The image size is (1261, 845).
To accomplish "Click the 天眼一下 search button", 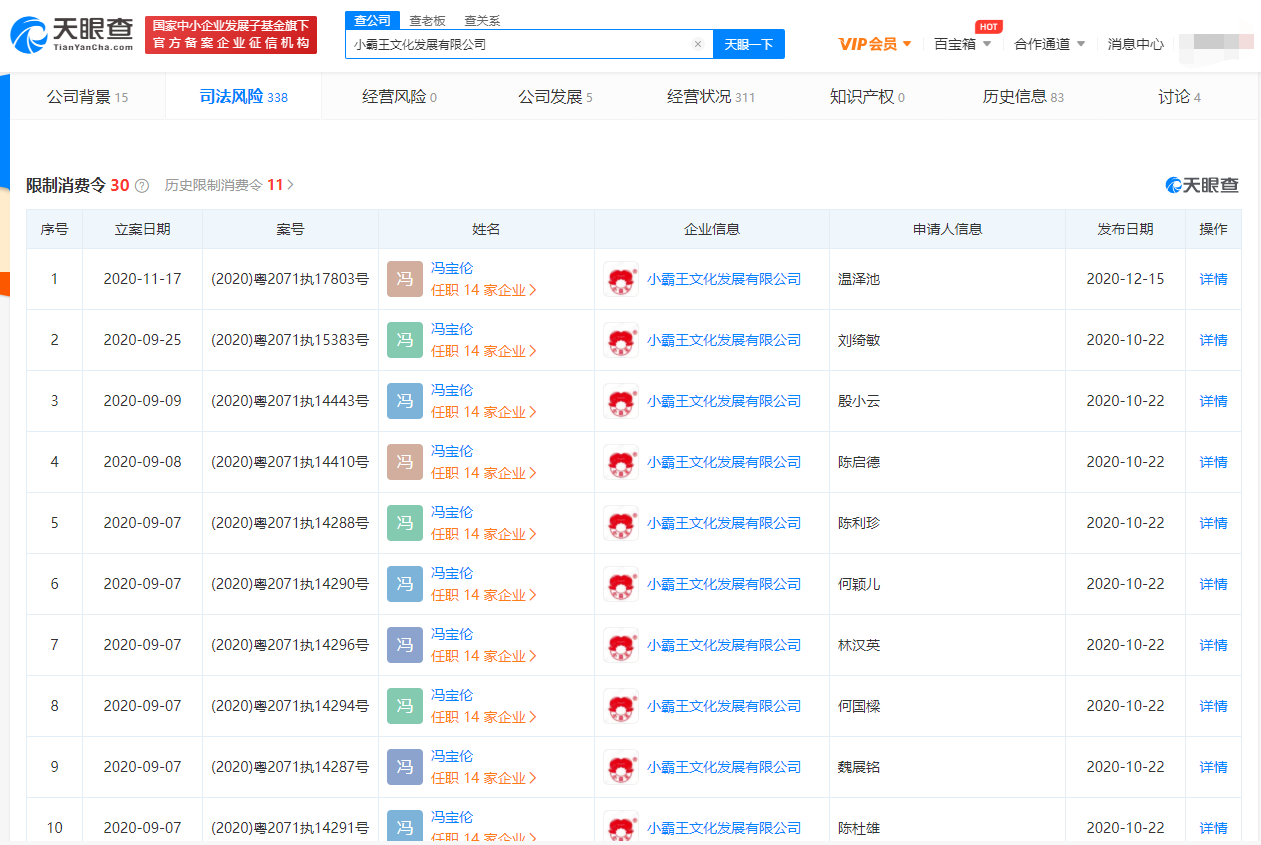I will tap(748, 44).
